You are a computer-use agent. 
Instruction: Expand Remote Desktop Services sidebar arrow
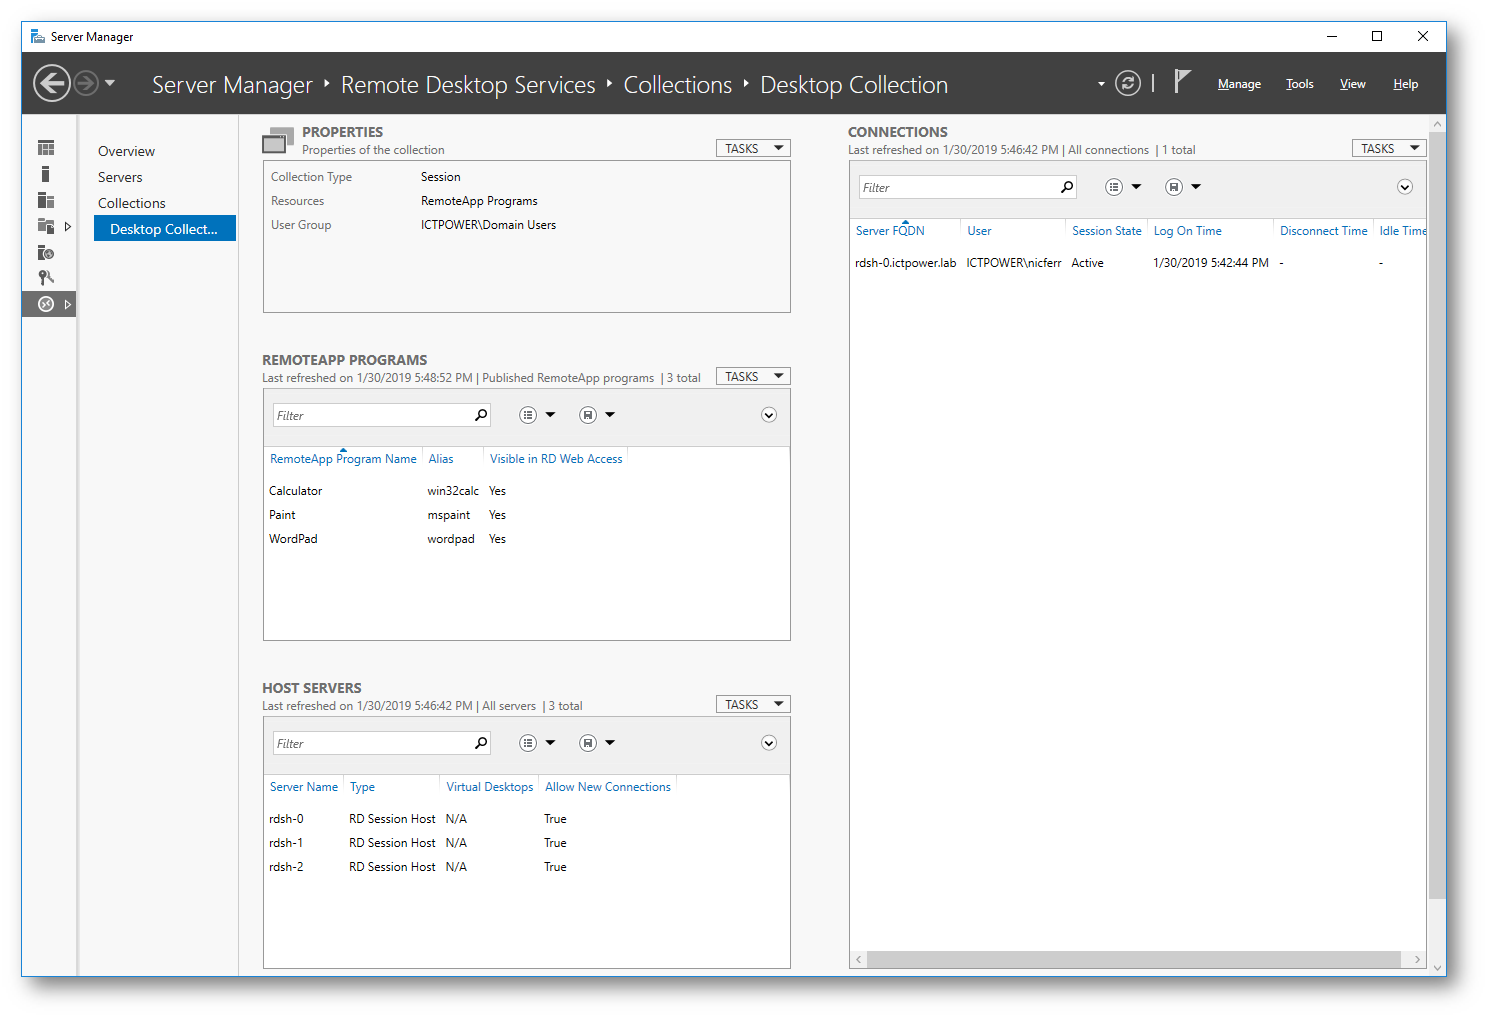point(67,304)
